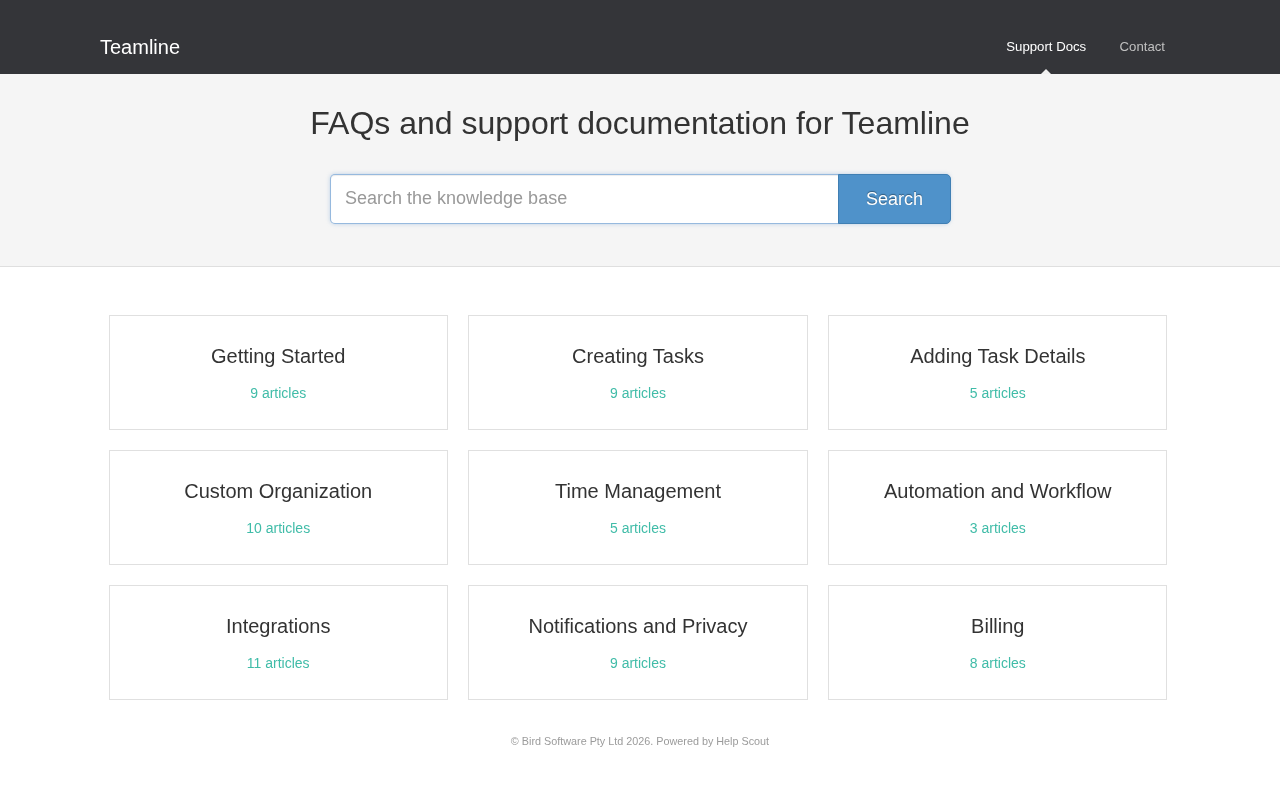
Task: Open the Getting Started category
Action: coord(278,373)
